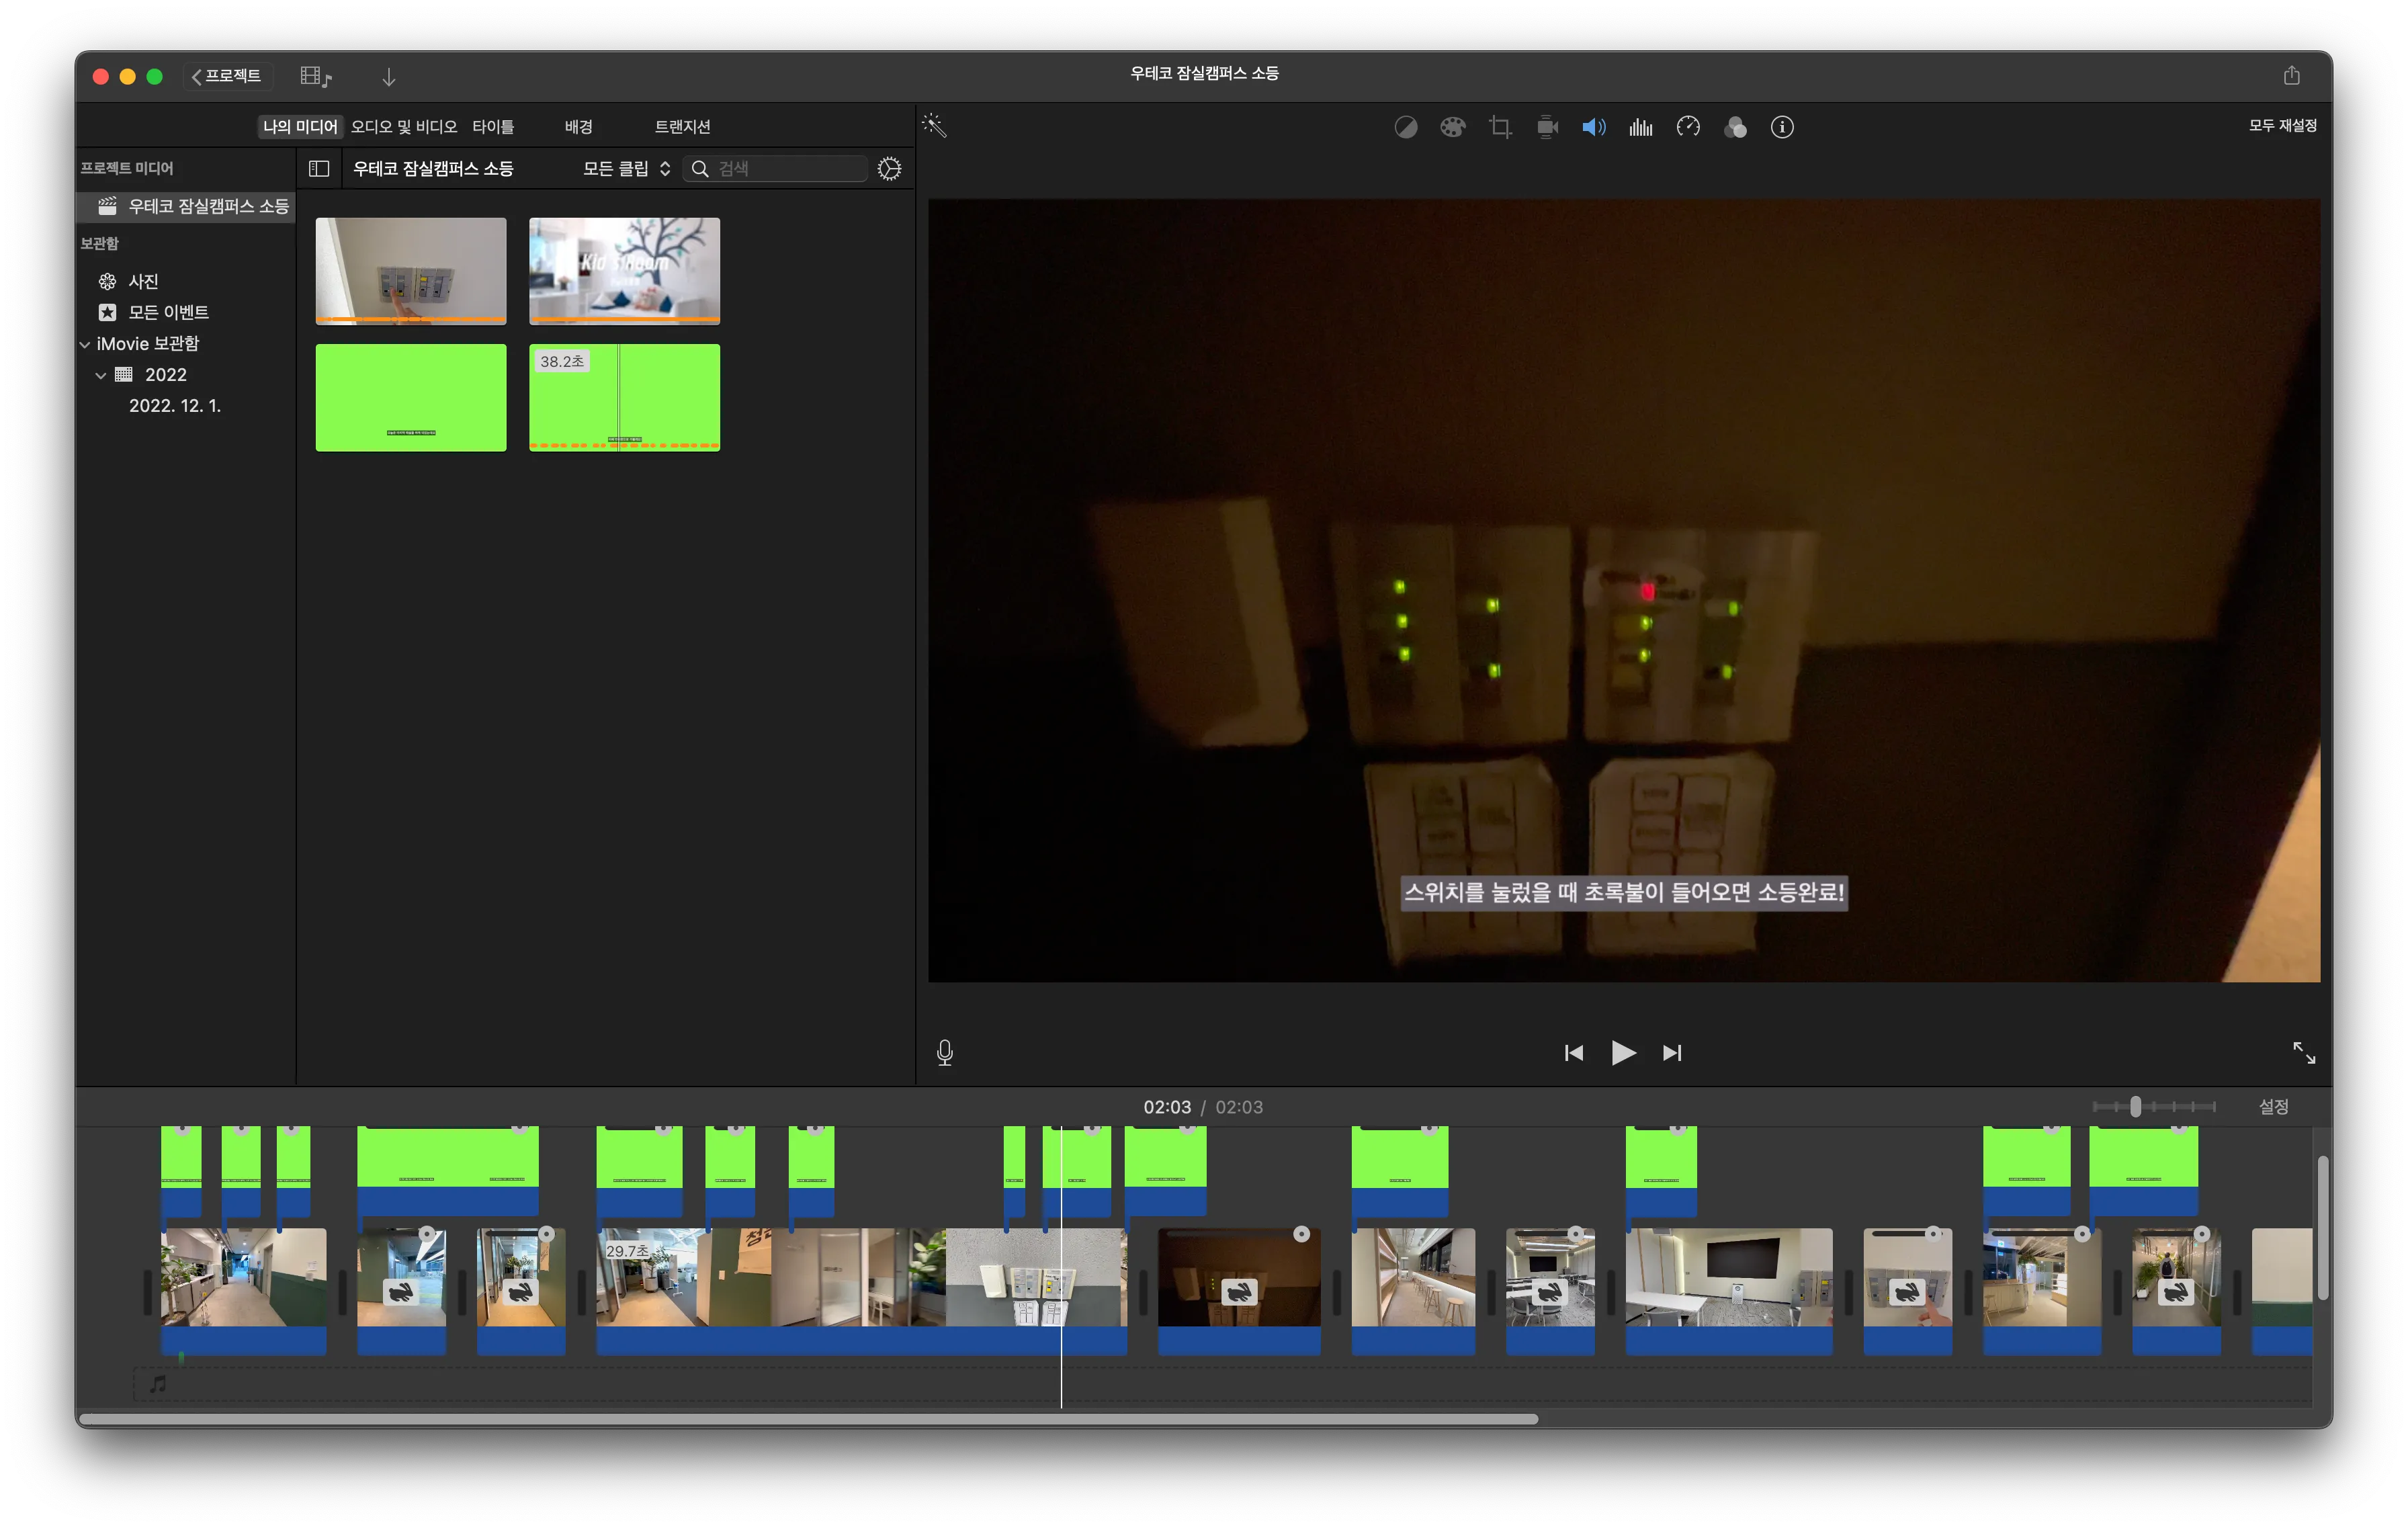Image resolution: width=2408 pixels, height=1528 pixels.
Task: Open the clip filter and audio effects tool
Action: 1735,127
